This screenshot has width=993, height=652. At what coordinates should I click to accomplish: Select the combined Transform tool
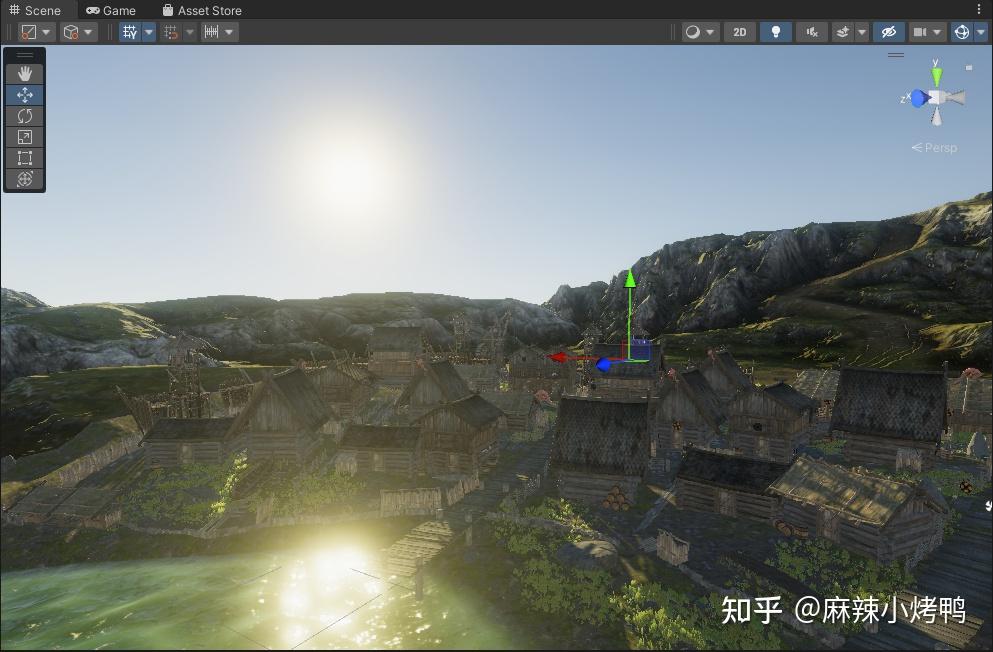coord(24,179)
